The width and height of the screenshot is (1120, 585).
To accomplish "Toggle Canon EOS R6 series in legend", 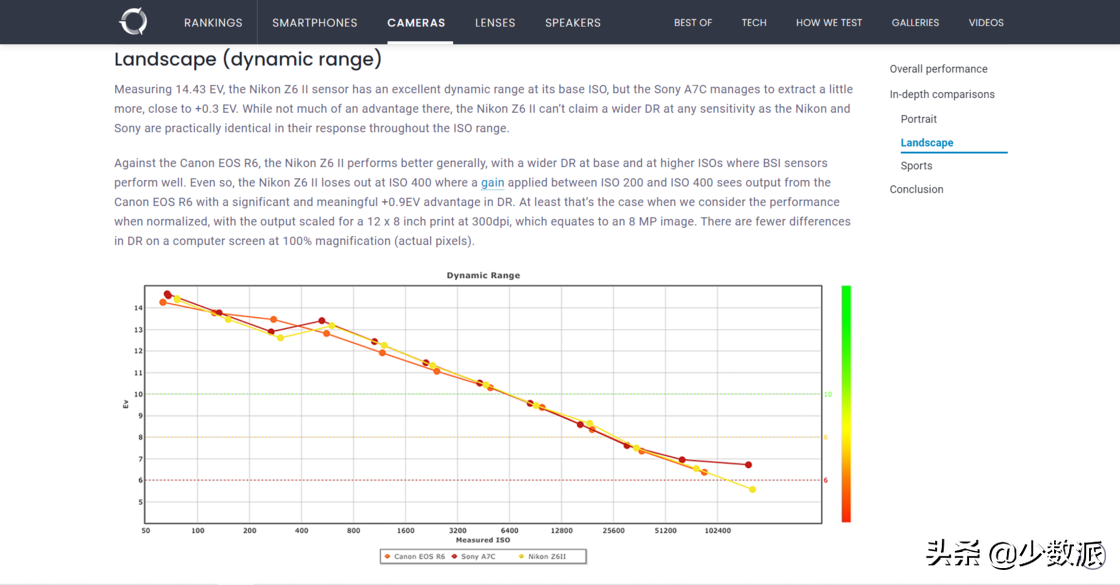I will (414, 556).
